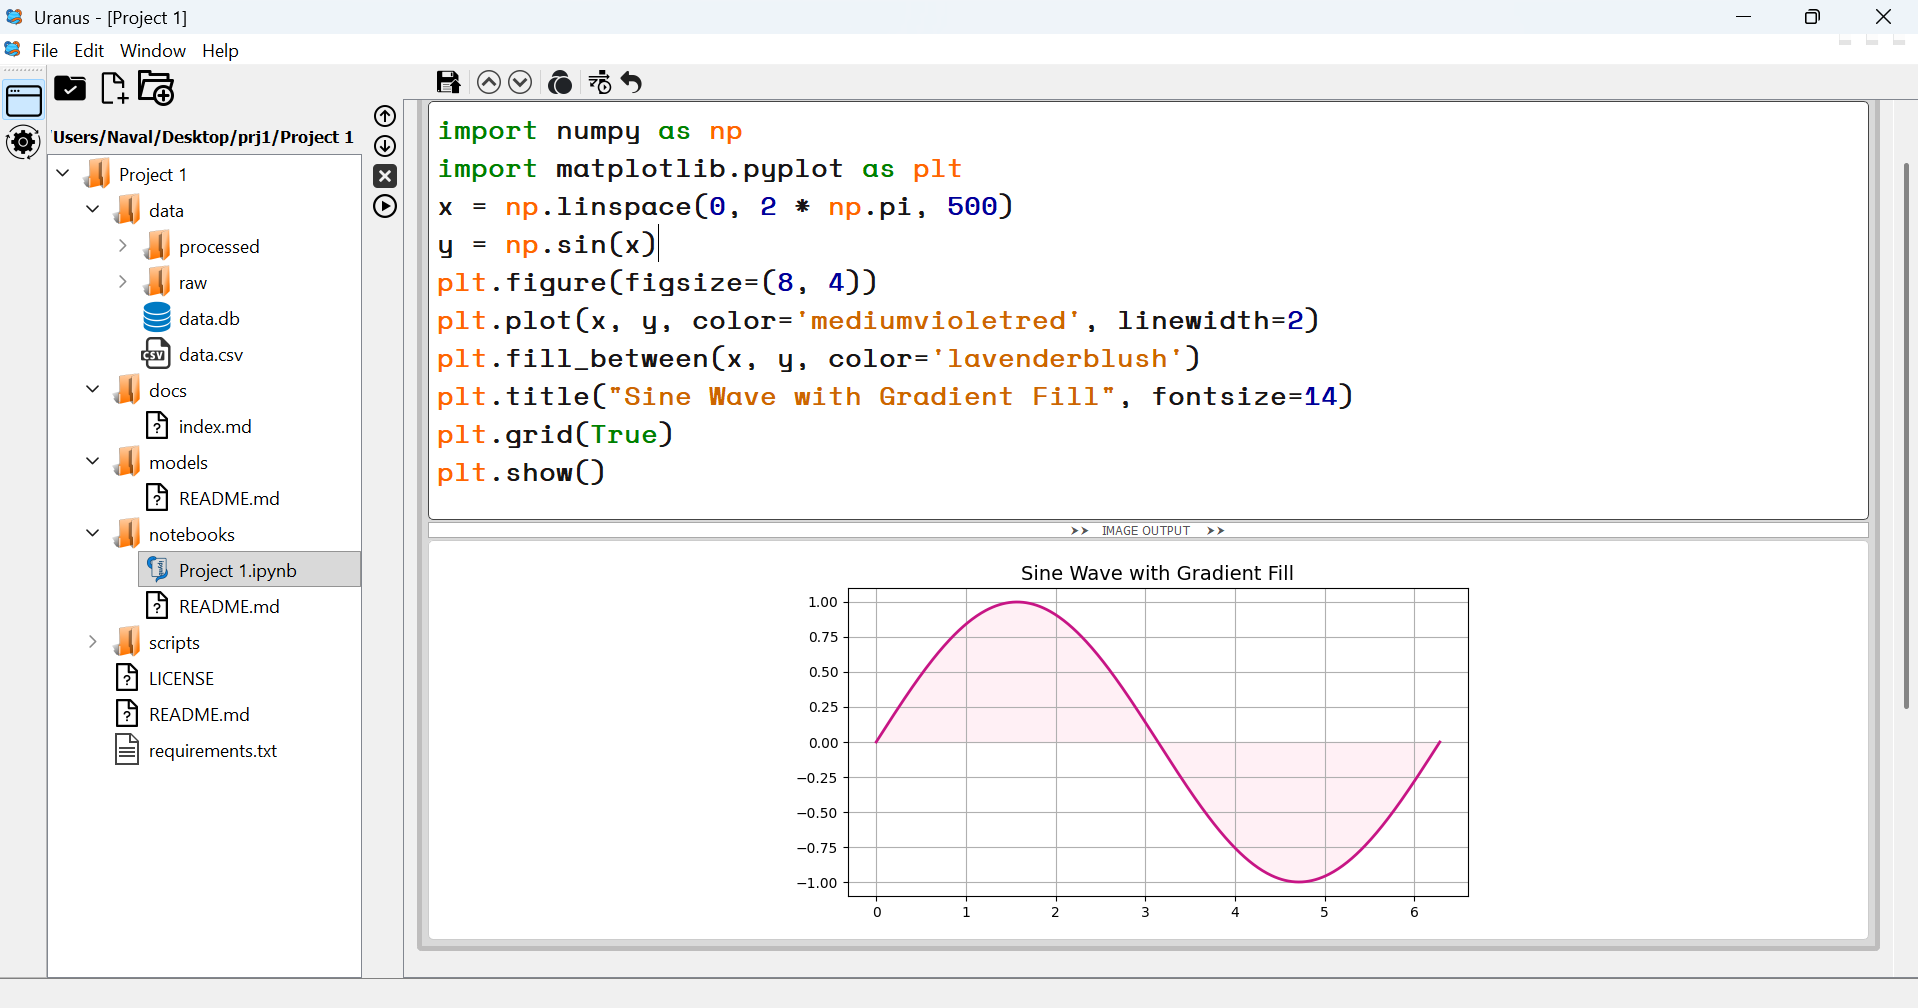Viewport: 1918px width, 1008px height.
Task: Toggle the file browser panel icon
Action: [23, 100]
